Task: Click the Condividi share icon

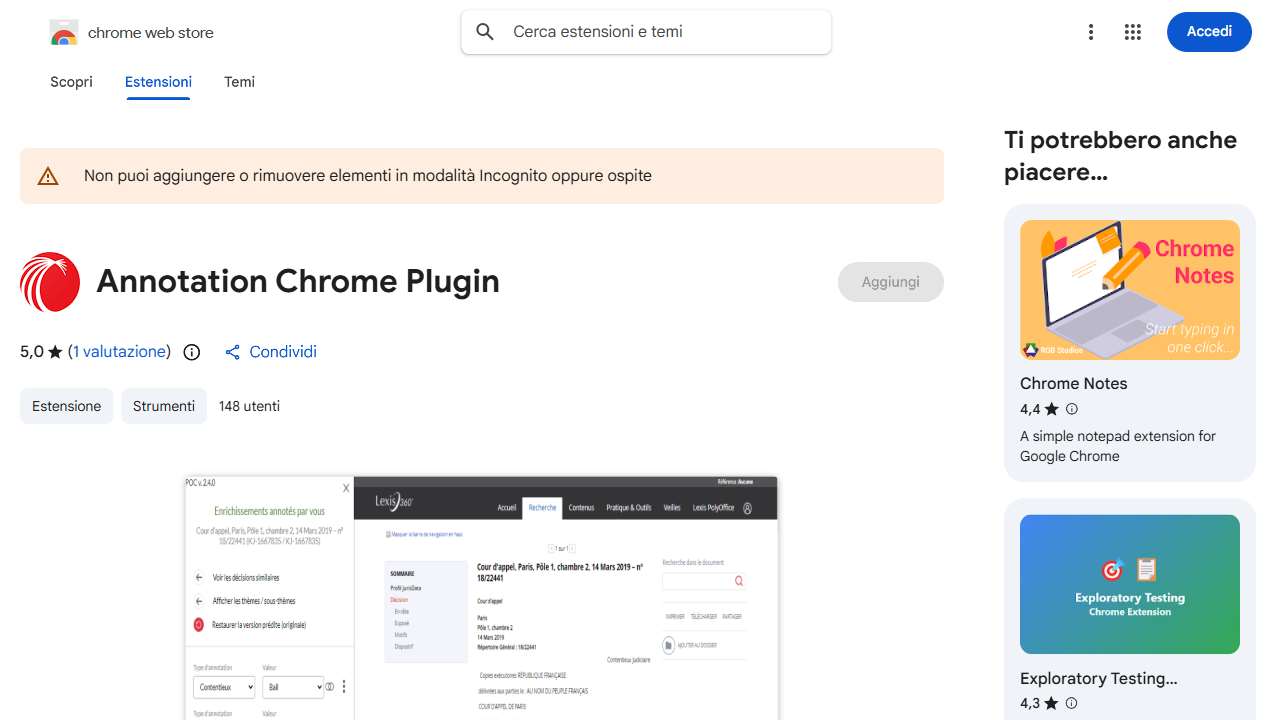Action: [232, 352]
